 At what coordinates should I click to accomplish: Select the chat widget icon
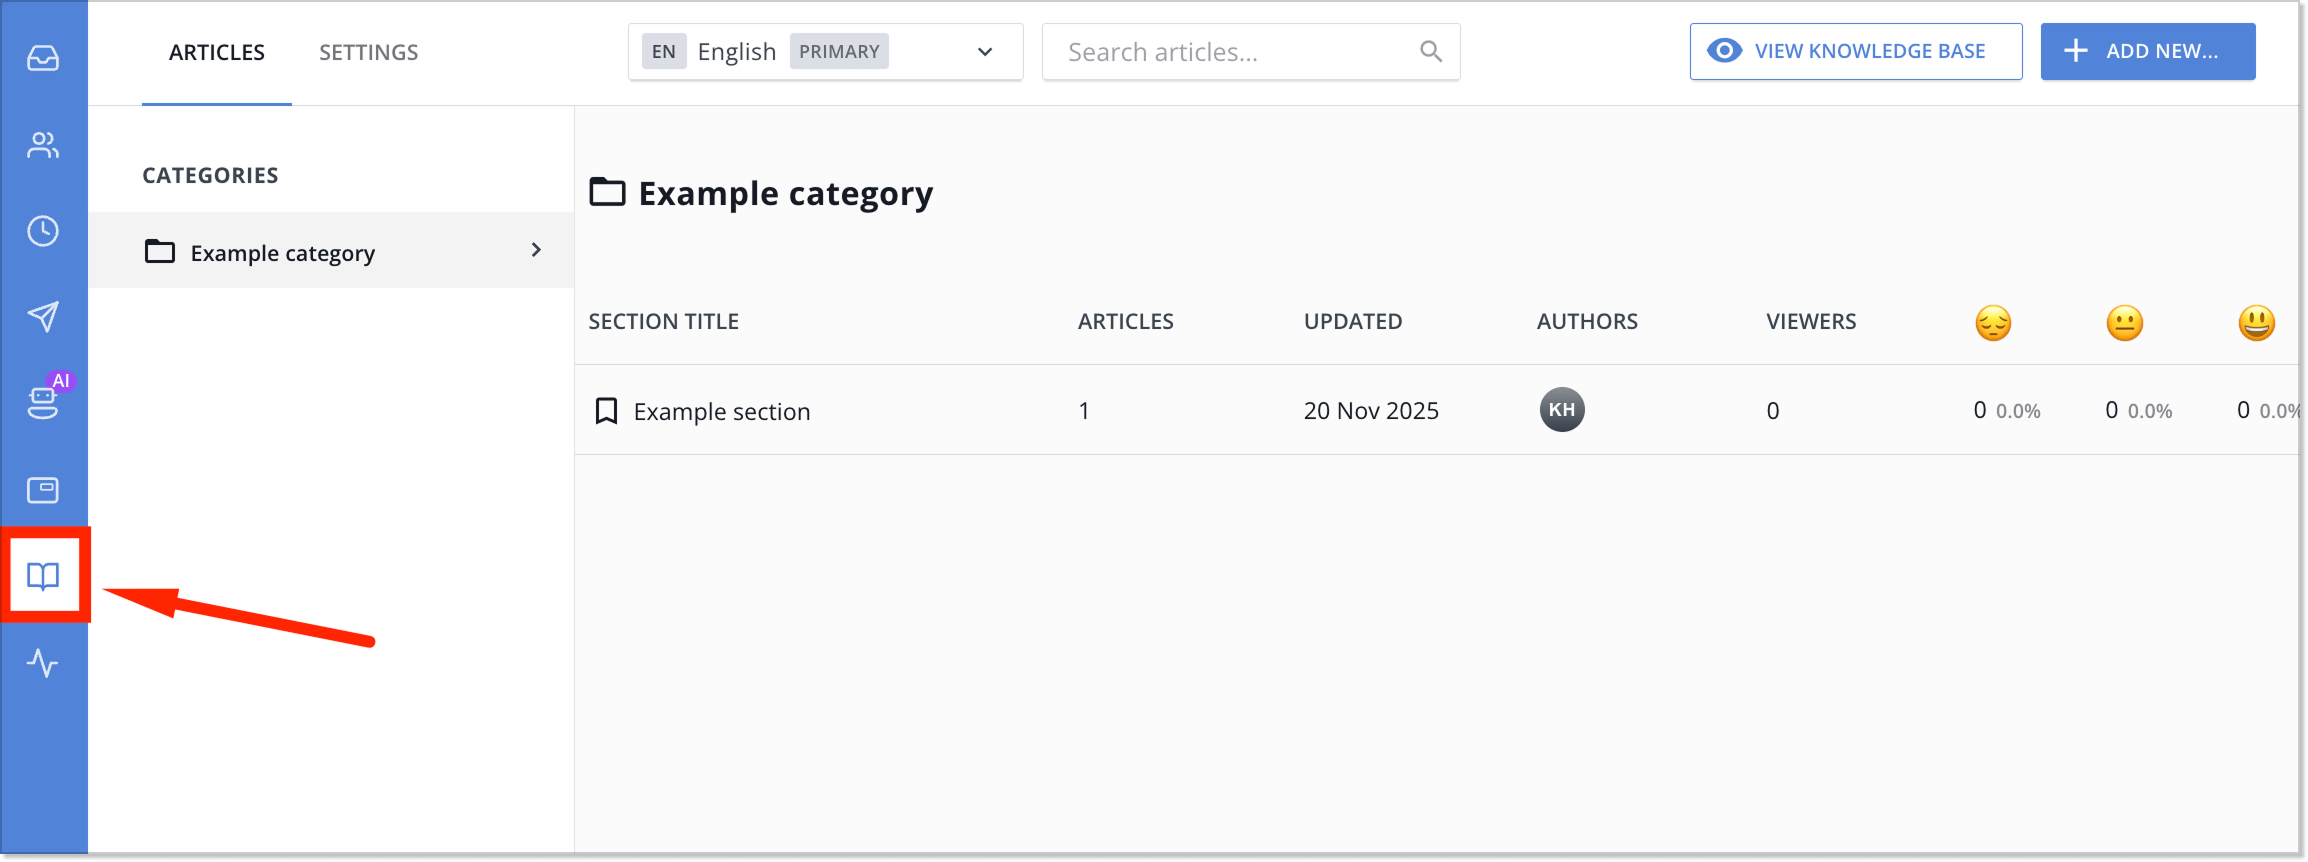tap(43, 489)
